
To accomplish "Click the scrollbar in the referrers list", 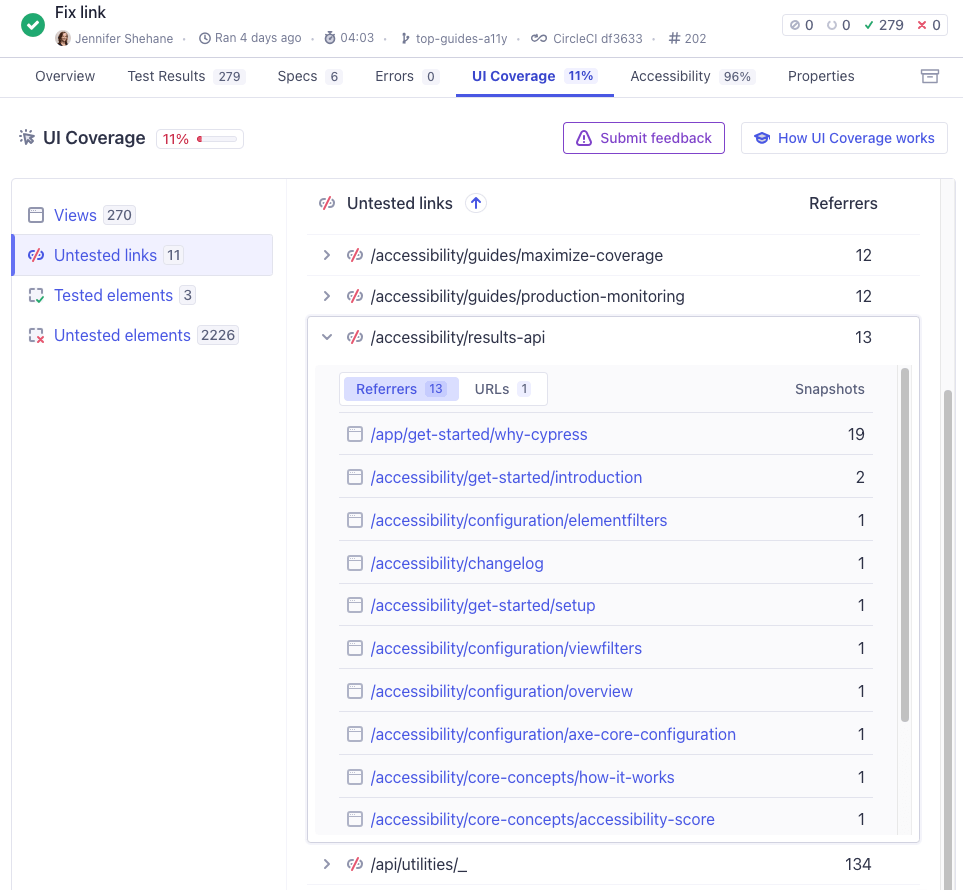I will (x=905, y=550).
